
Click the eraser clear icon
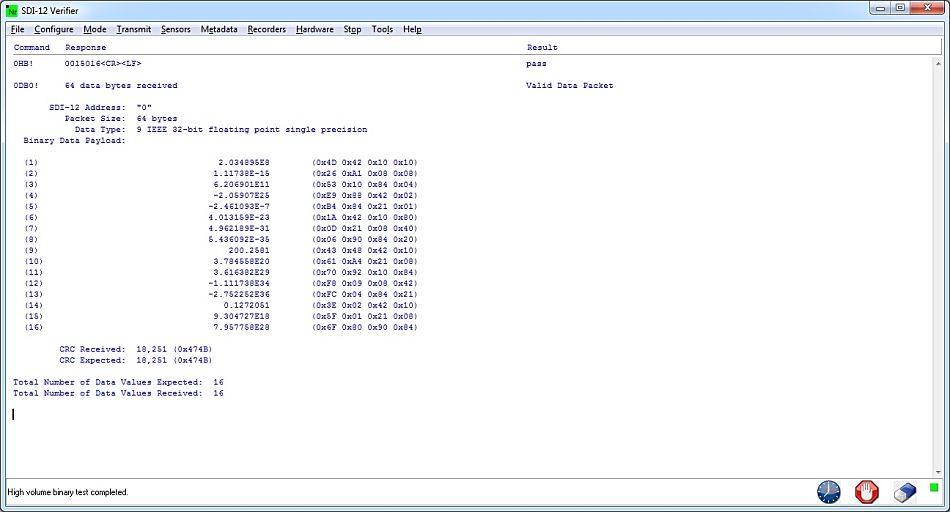pyautogui.click(x=905, y=492)
